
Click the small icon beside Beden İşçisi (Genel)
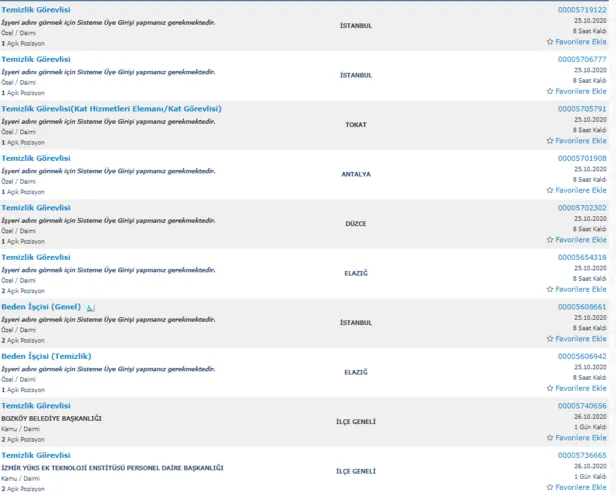(90, 307)
